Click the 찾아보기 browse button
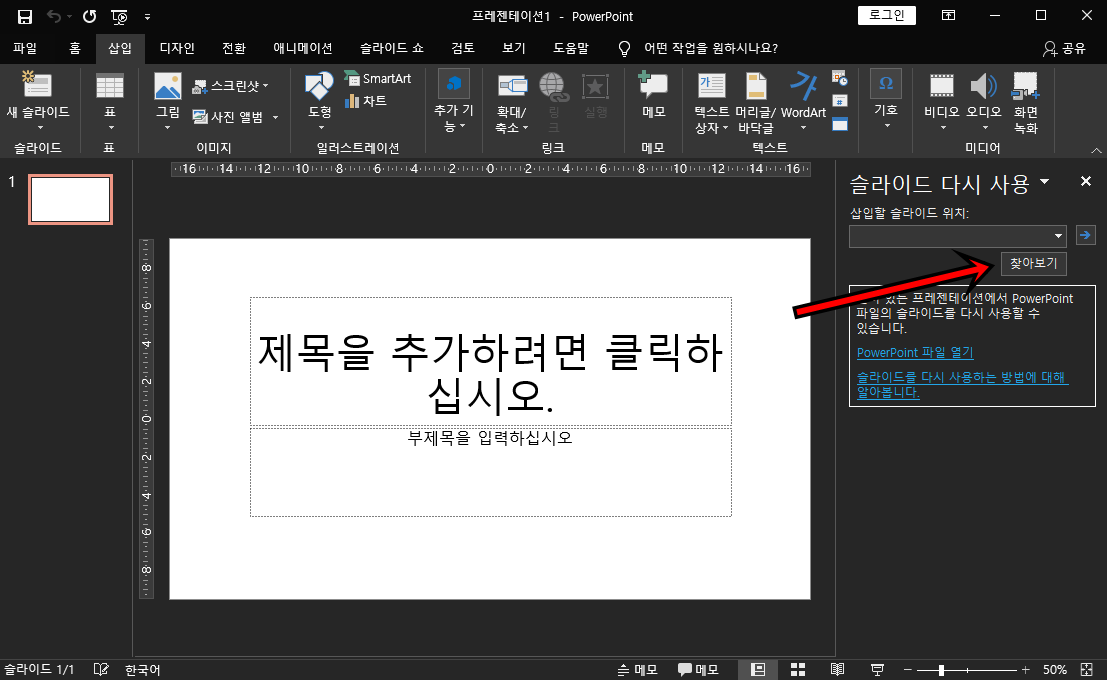The height and width of the screenshot is (680, 1107). (x=1033, y=263)
